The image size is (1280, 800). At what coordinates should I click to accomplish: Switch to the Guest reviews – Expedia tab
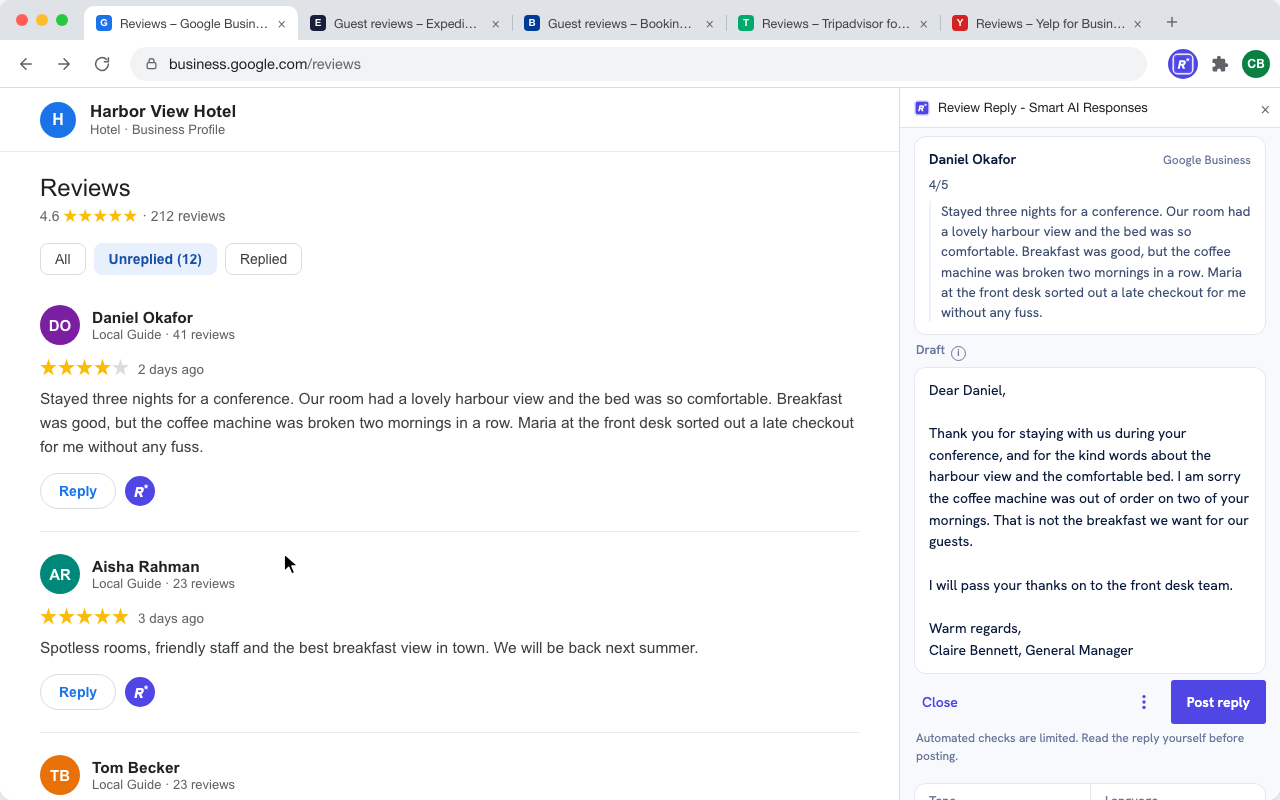(x=406, y=23)
